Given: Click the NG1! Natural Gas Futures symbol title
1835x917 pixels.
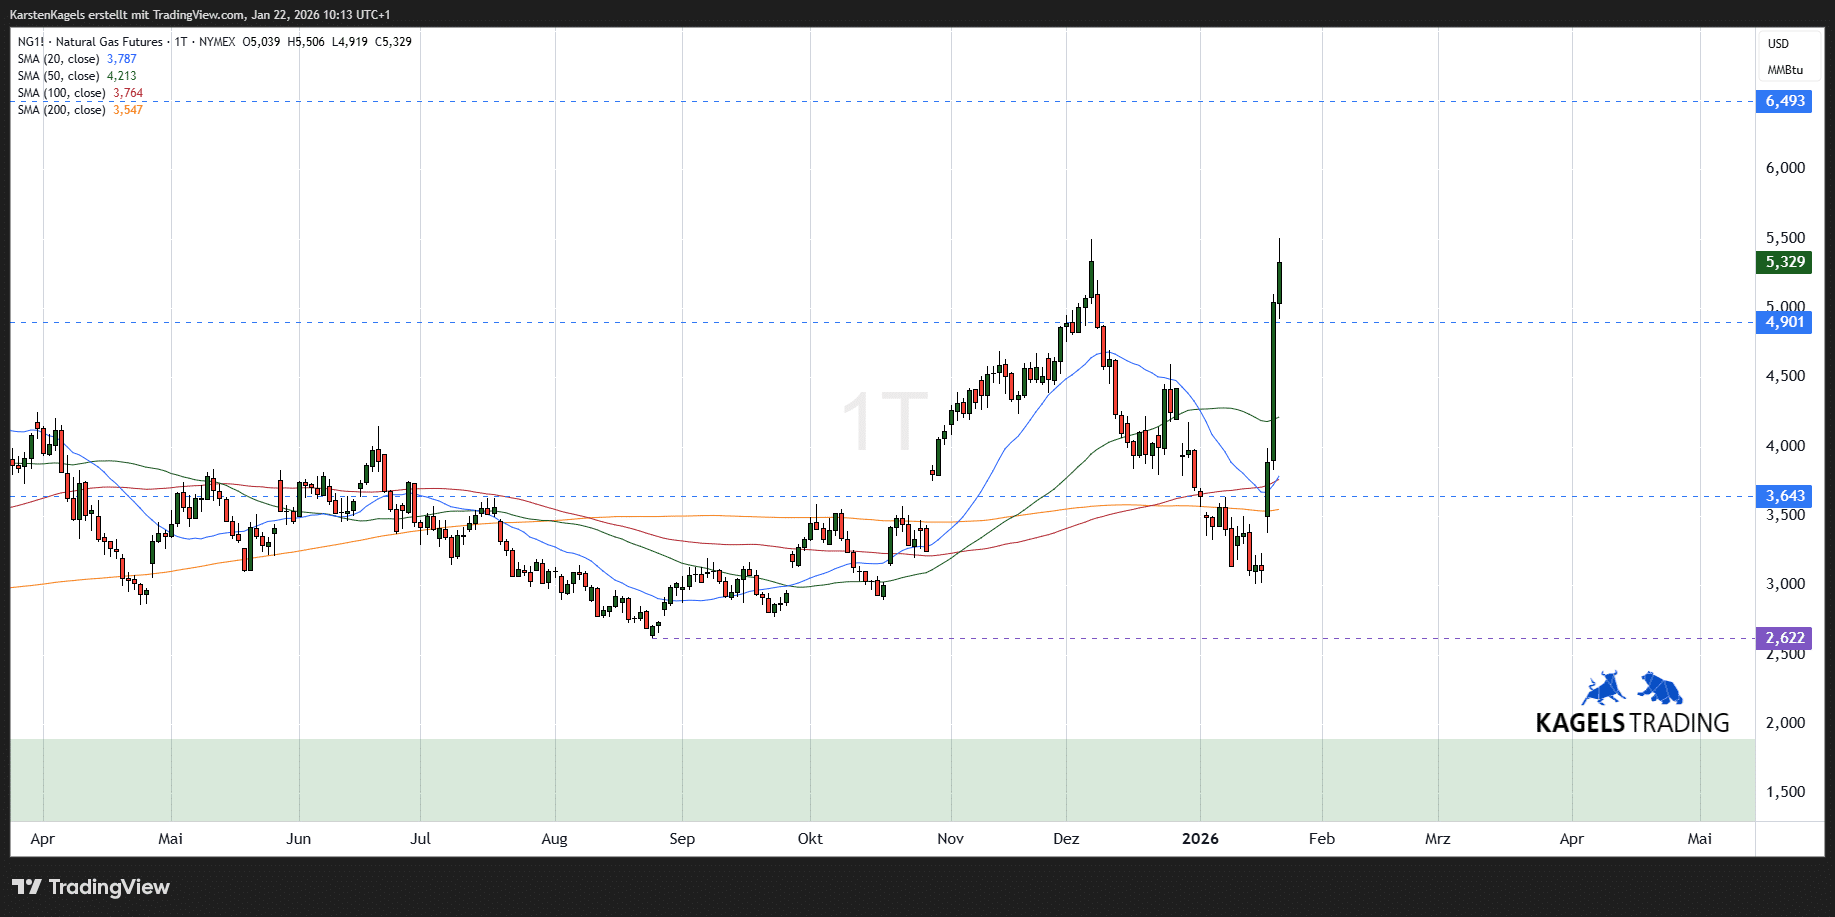Looking at the screenshot, I should coord(90,42).
